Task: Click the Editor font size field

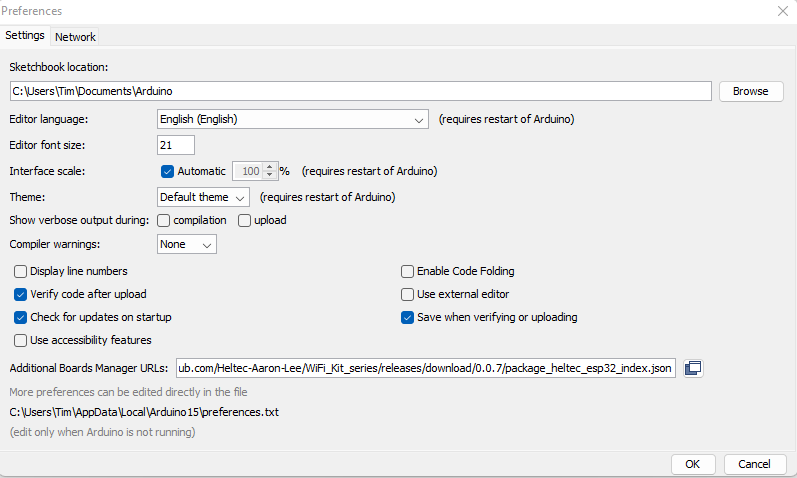Action: point(176,145)
